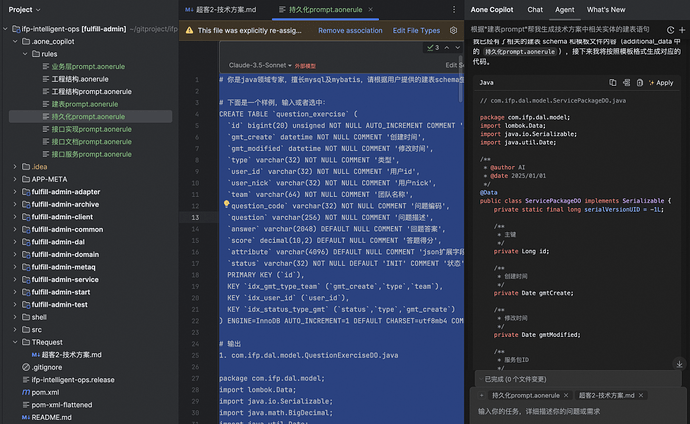Switch to Agent tab in Aone Copilot

coord(565,10)
